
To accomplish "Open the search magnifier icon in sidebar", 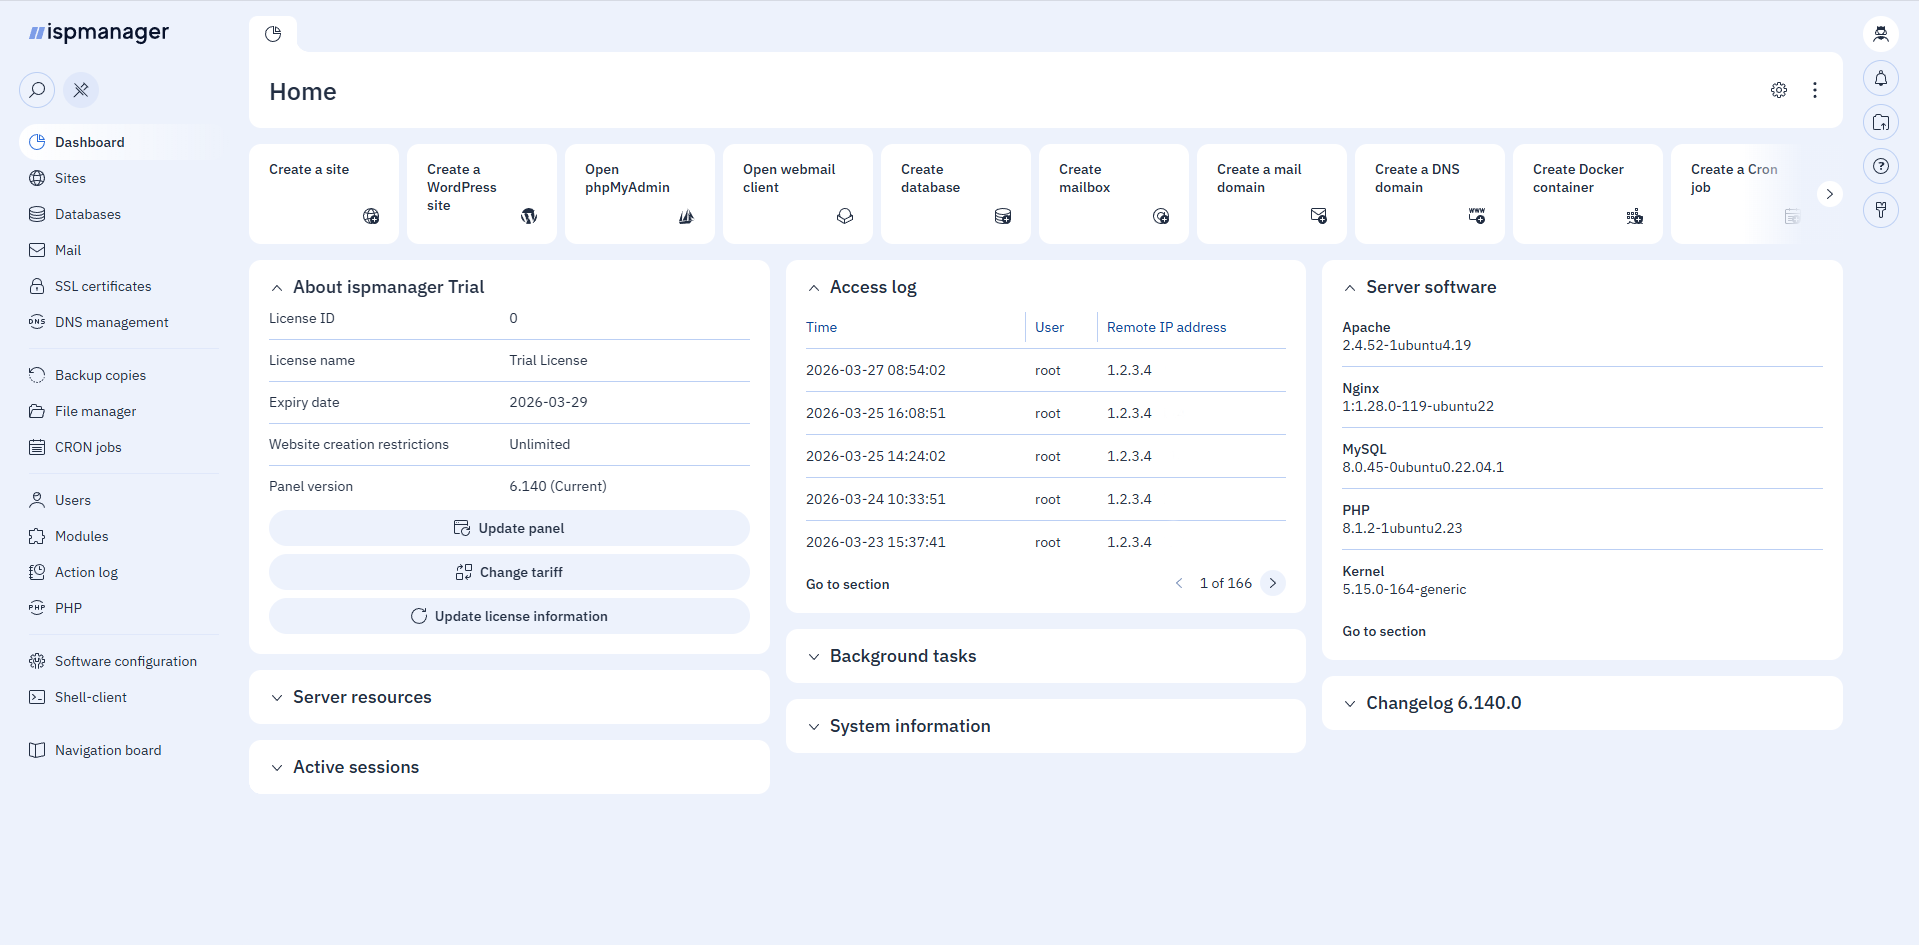I will (x=37, y=90).
